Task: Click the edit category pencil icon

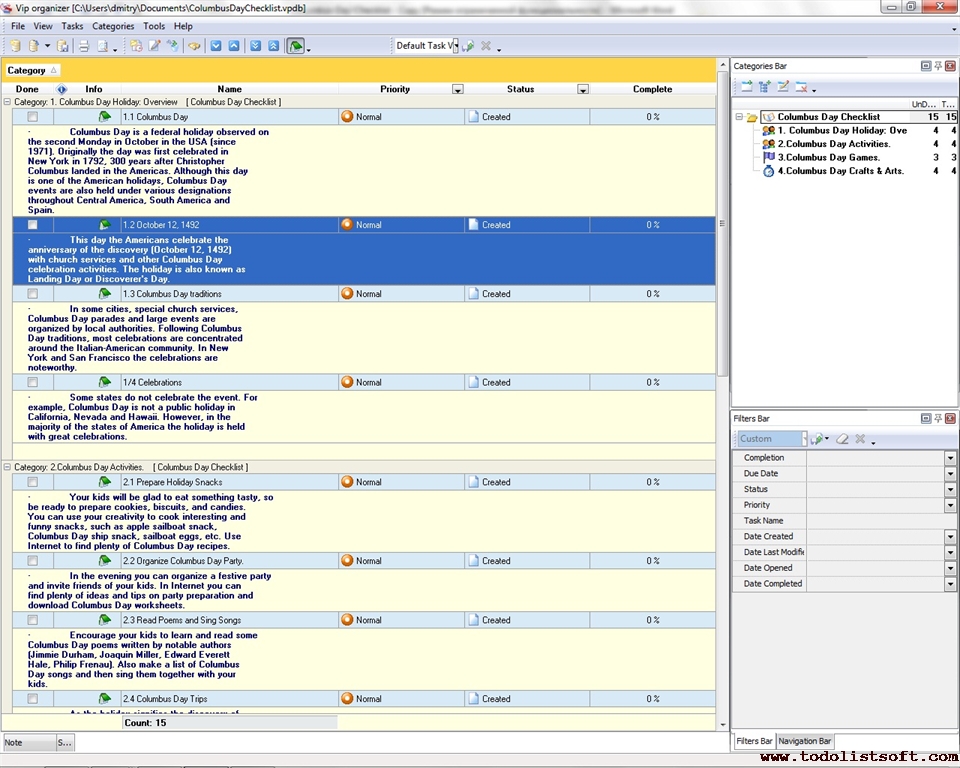Action: click(783, 87)
